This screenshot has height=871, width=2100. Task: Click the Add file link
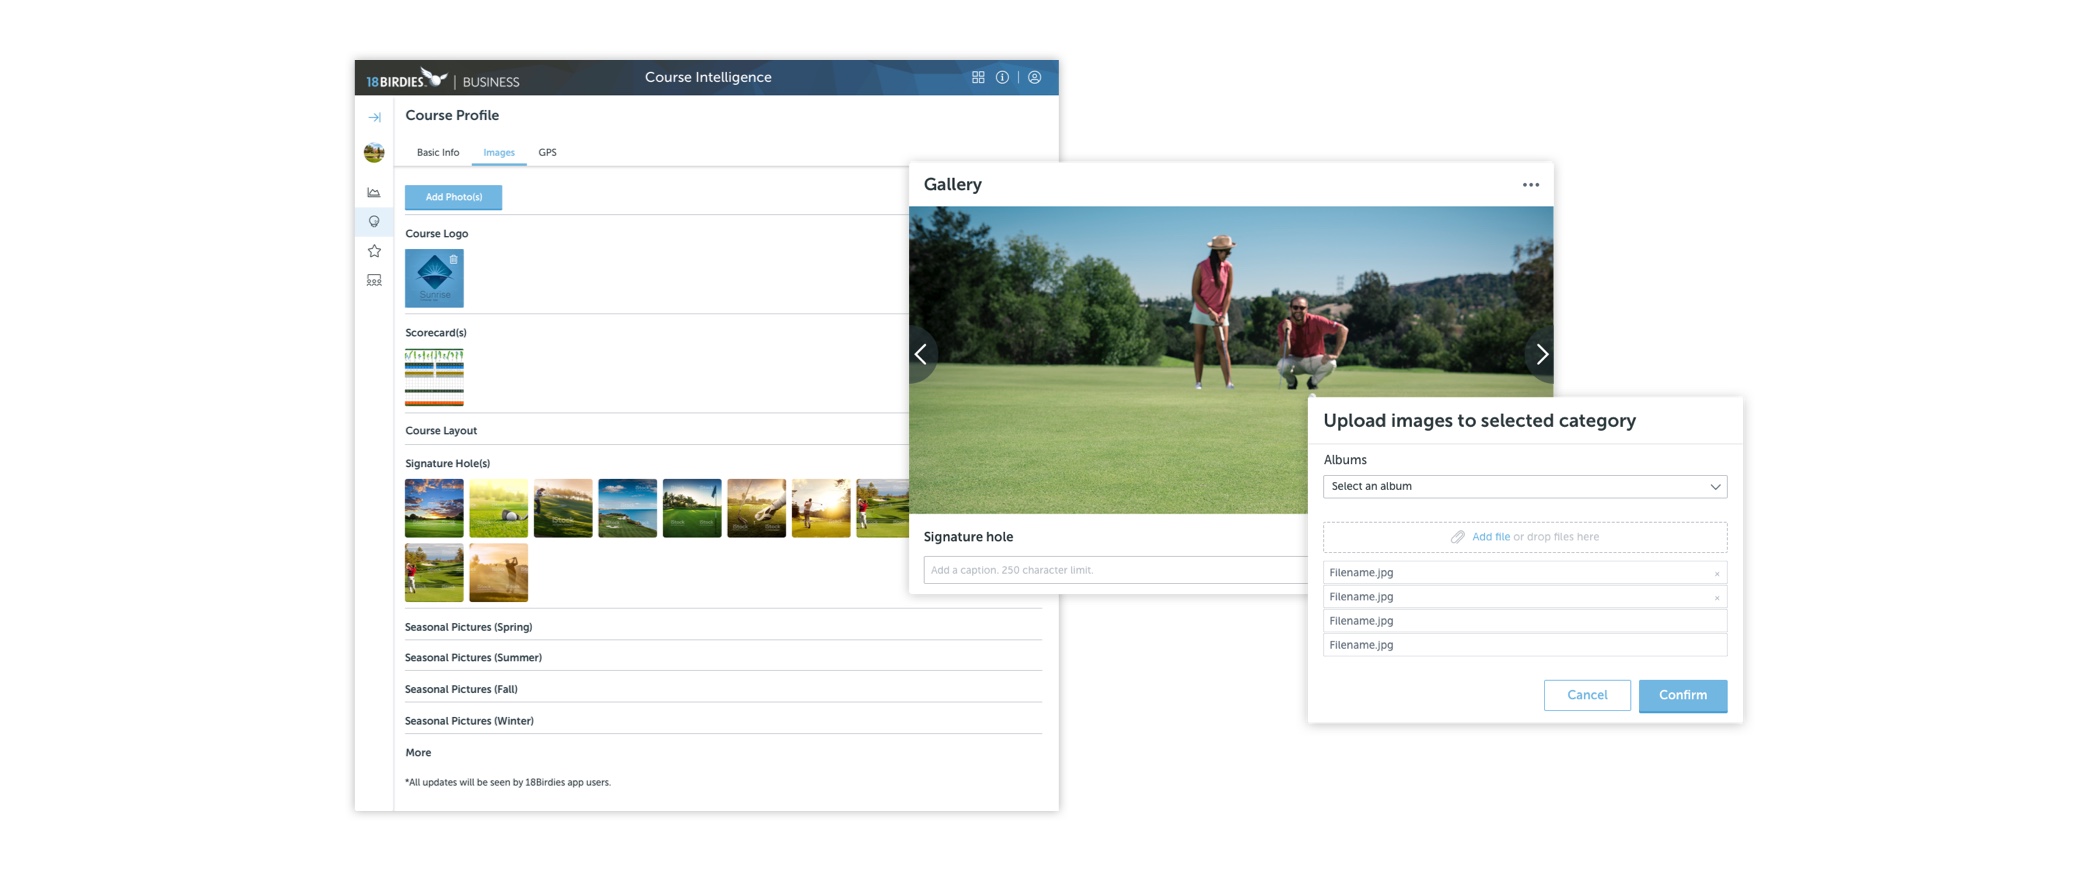1490,537
